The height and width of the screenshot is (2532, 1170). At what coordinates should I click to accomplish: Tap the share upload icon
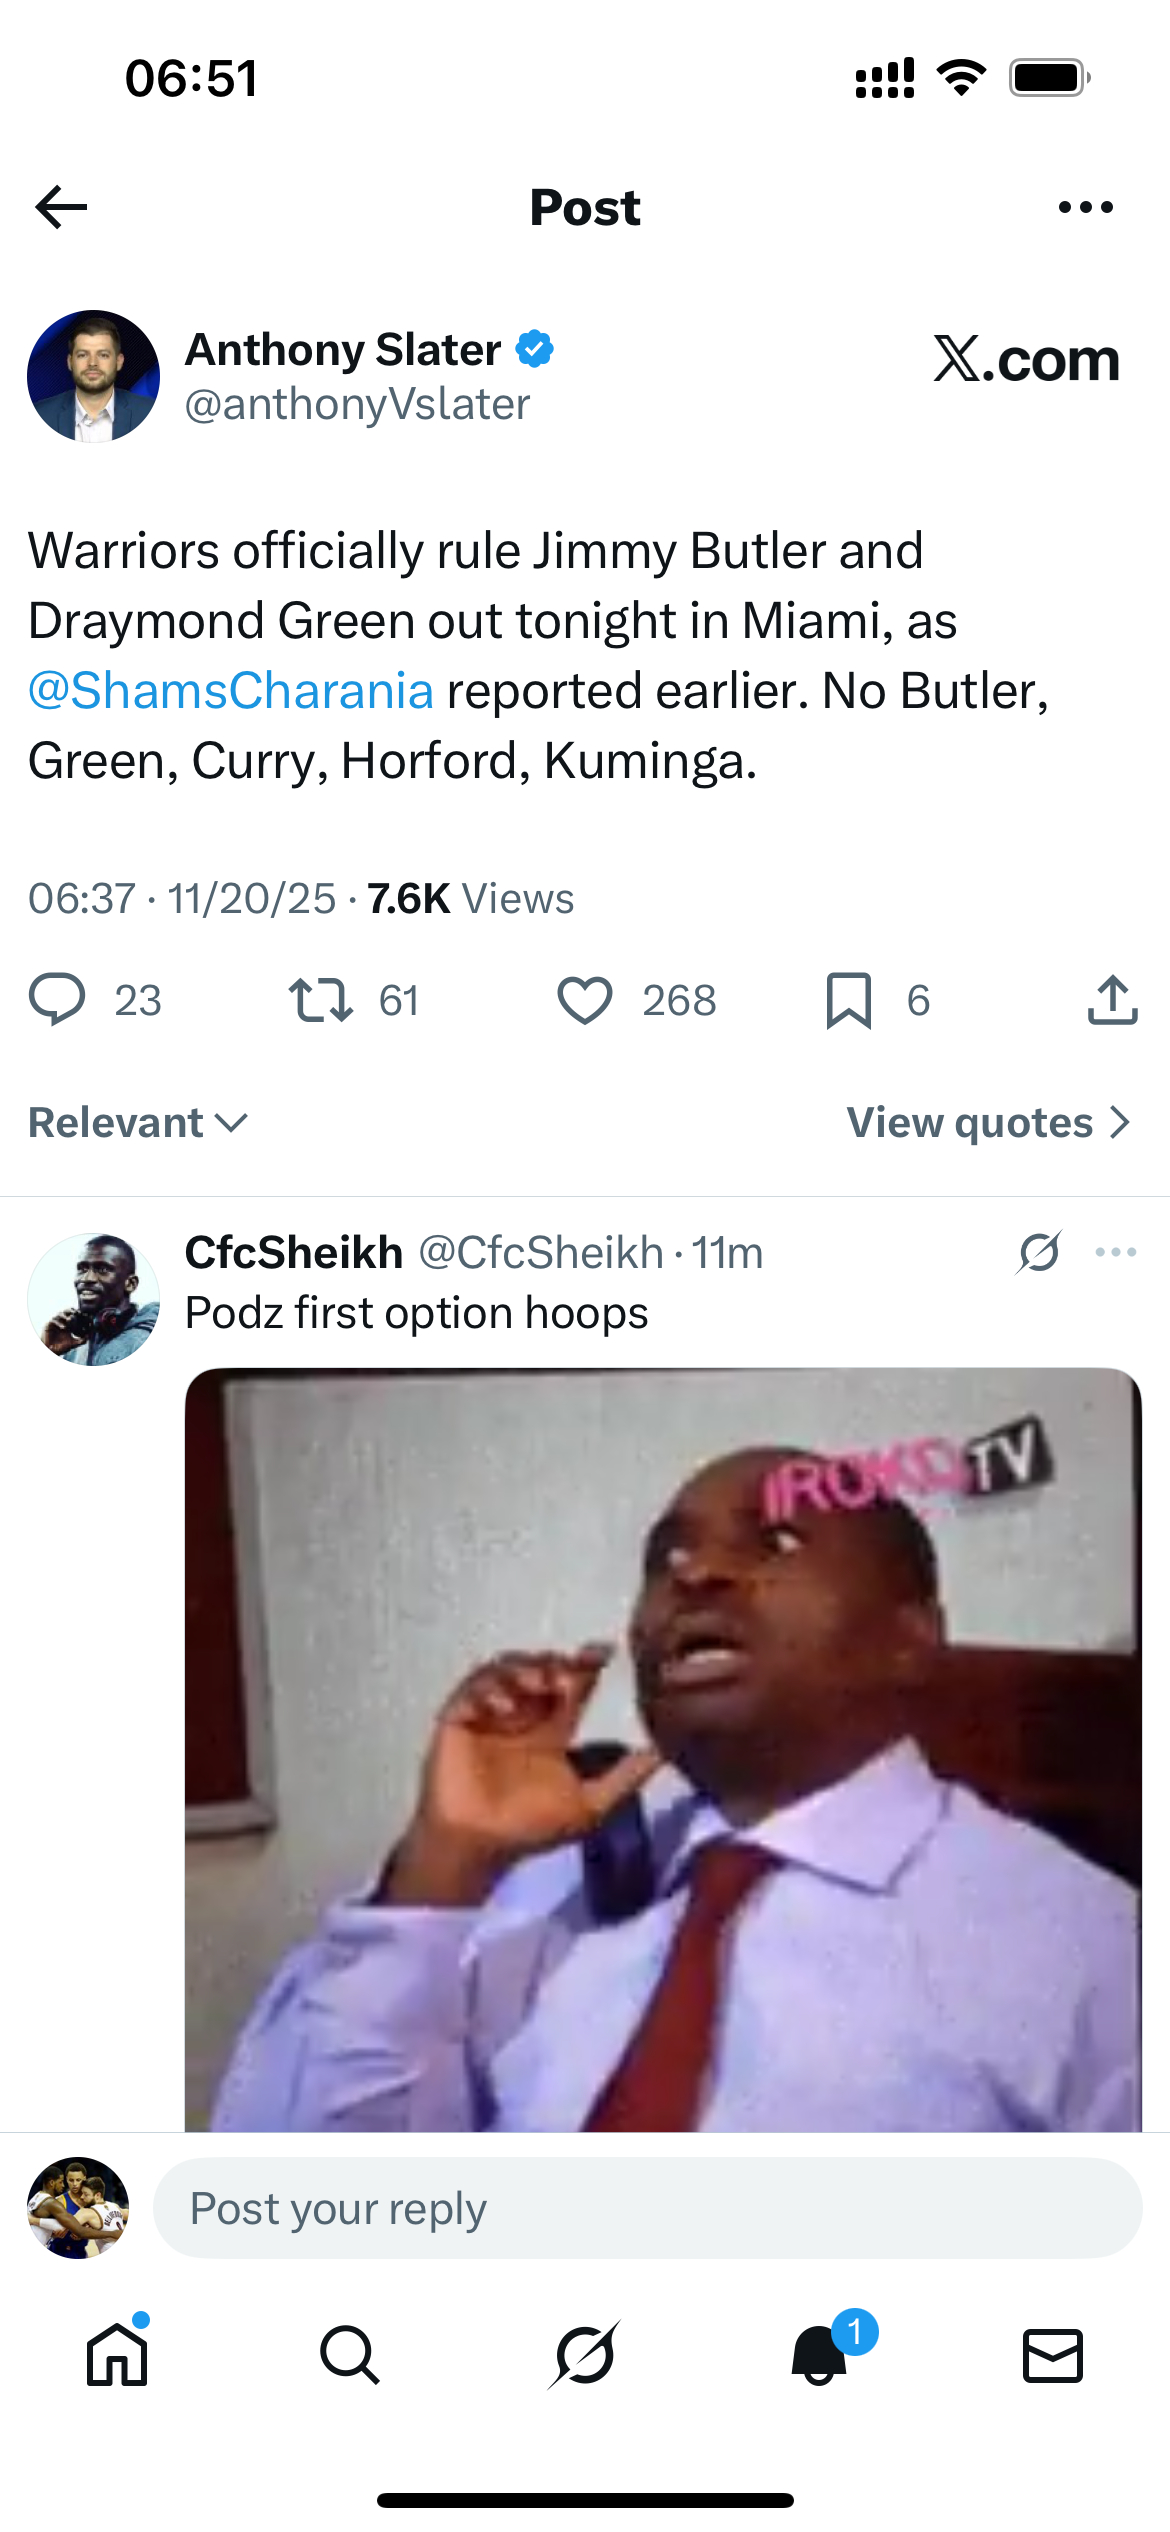tap(1112, 1000)
